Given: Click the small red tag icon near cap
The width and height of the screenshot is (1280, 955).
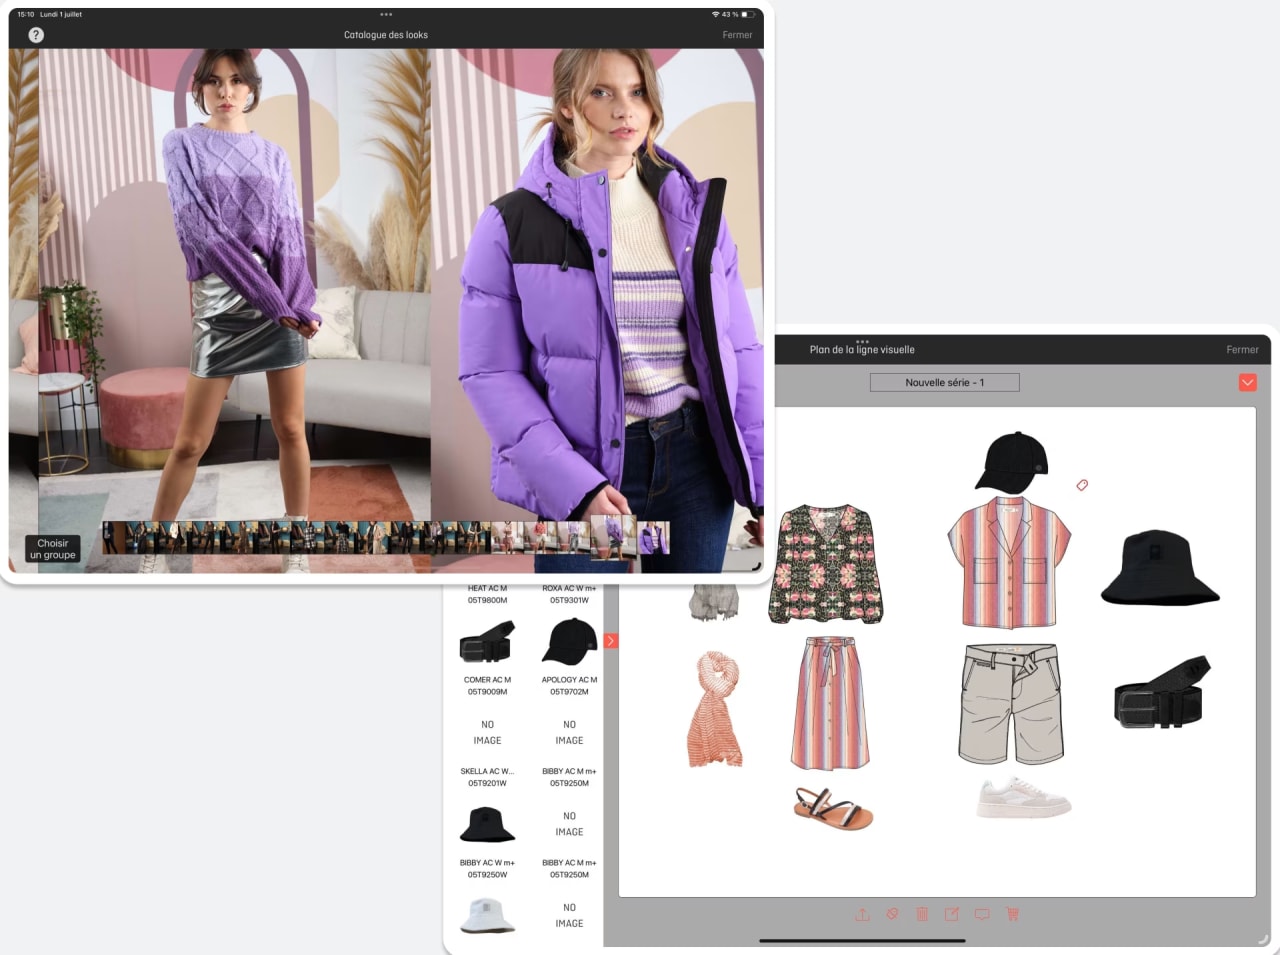Looking at the screenshot, I should click(1082, 485).
